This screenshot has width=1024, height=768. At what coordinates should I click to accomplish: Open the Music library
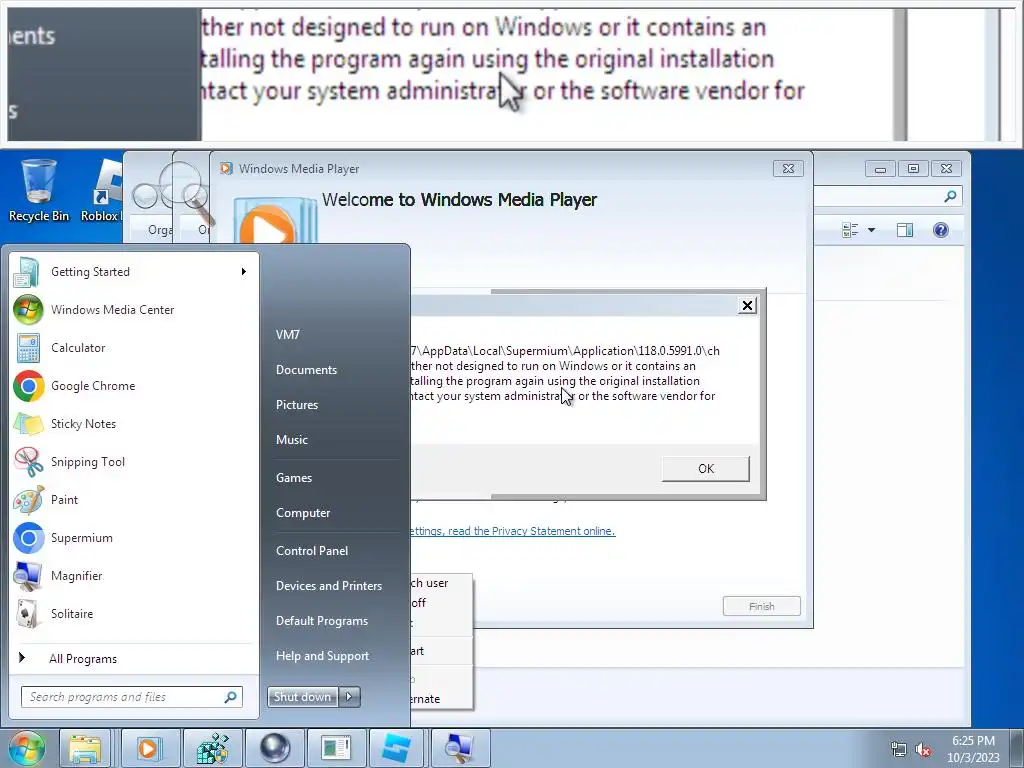292,440
